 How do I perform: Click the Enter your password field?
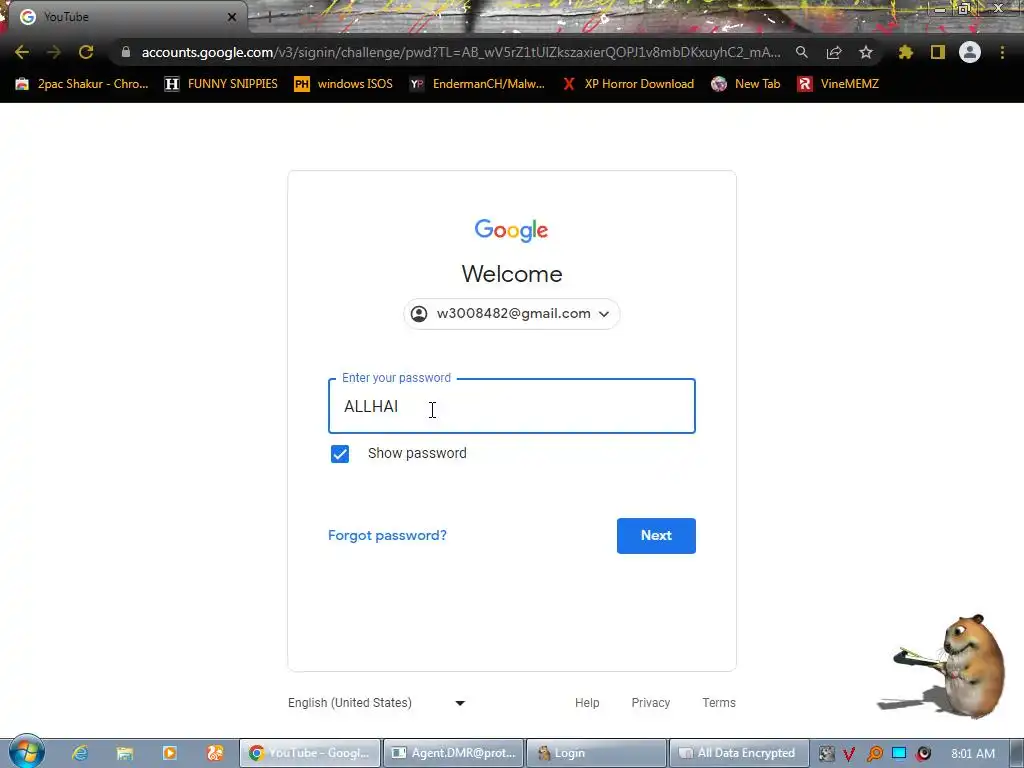pyautogui.click(x=512, y=406)
